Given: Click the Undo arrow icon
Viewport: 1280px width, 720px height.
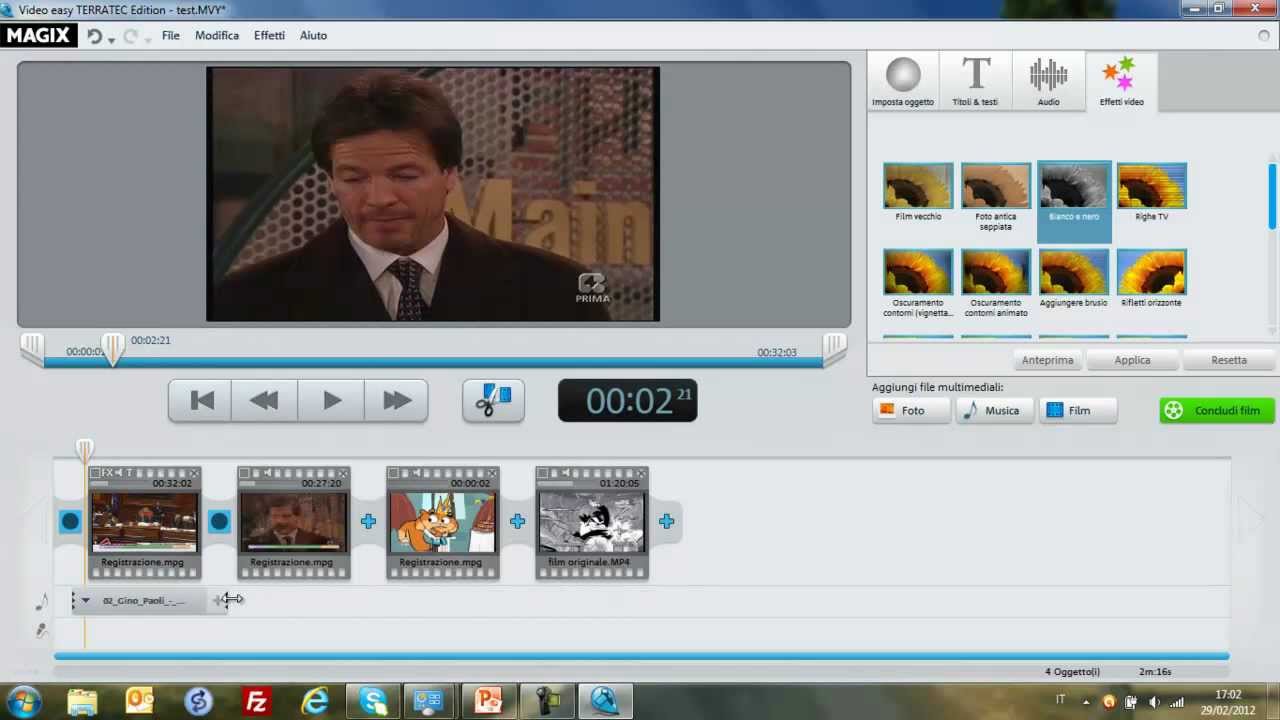Looking at the screenshot, I should [94, 36].
